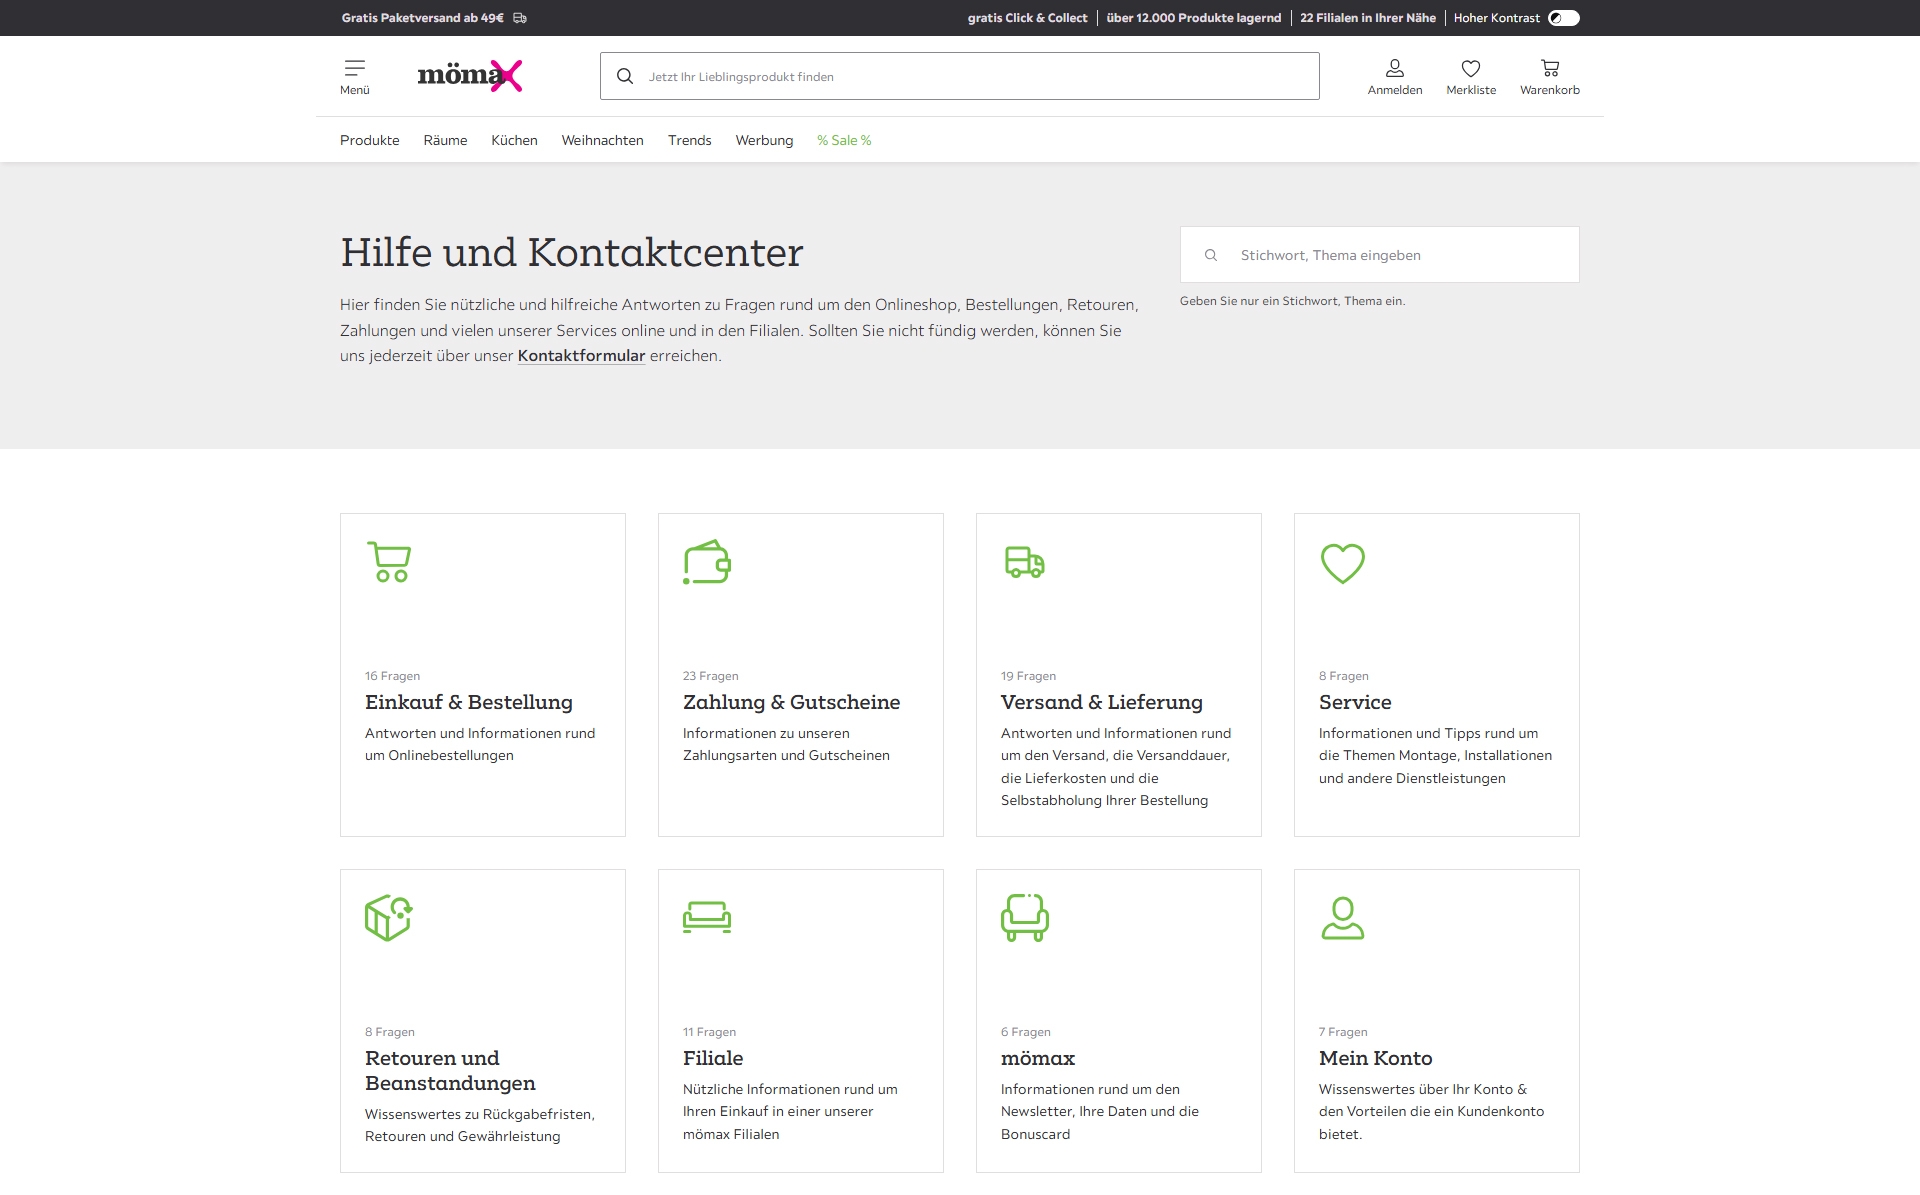Click the green person Mein Konto icon

point(1343,918)
